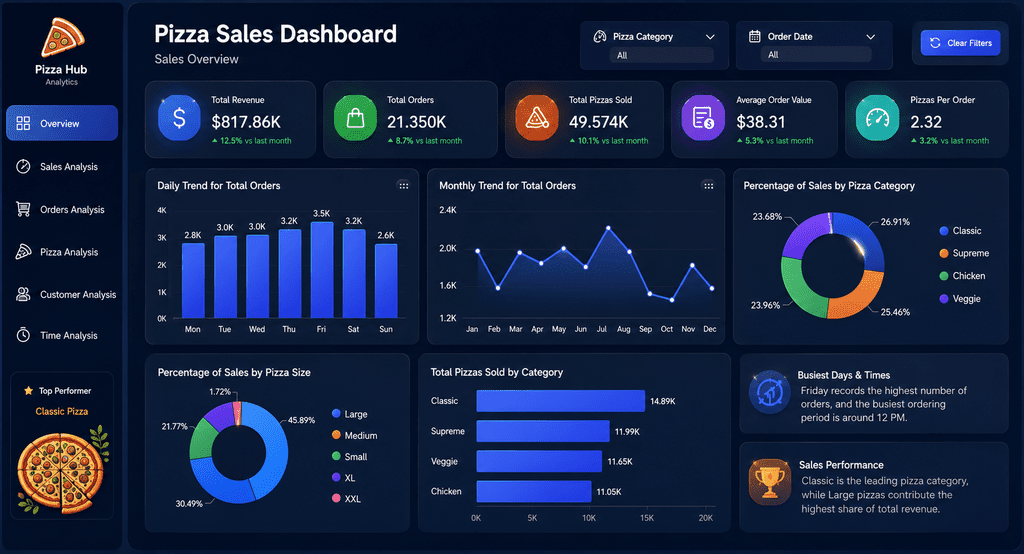
Task: Click the Clear Filters button
Action: coord(961,43)
